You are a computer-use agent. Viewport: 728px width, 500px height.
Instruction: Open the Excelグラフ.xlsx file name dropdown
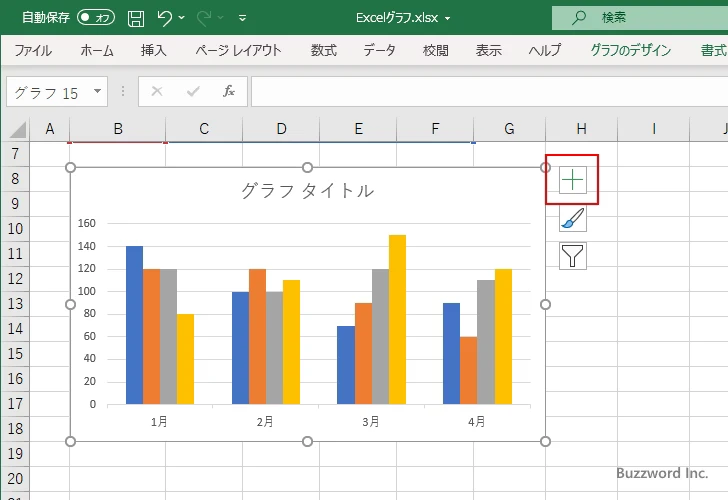tap(448, 19)
